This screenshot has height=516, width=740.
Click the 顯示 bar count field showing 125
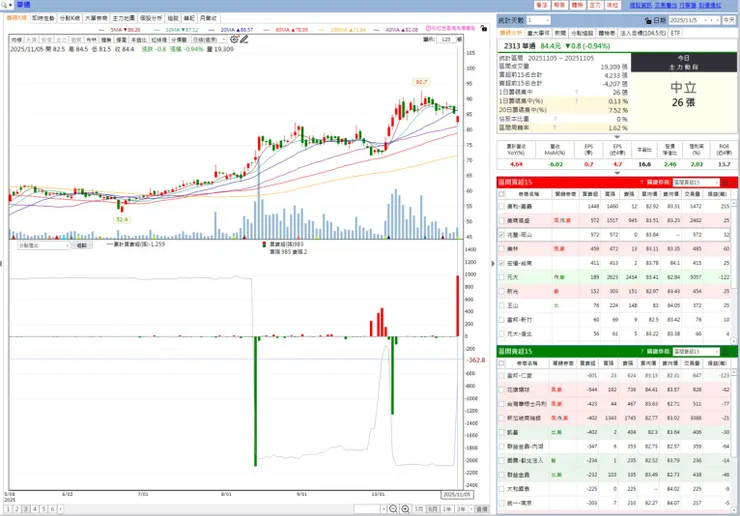pos(446,40)
